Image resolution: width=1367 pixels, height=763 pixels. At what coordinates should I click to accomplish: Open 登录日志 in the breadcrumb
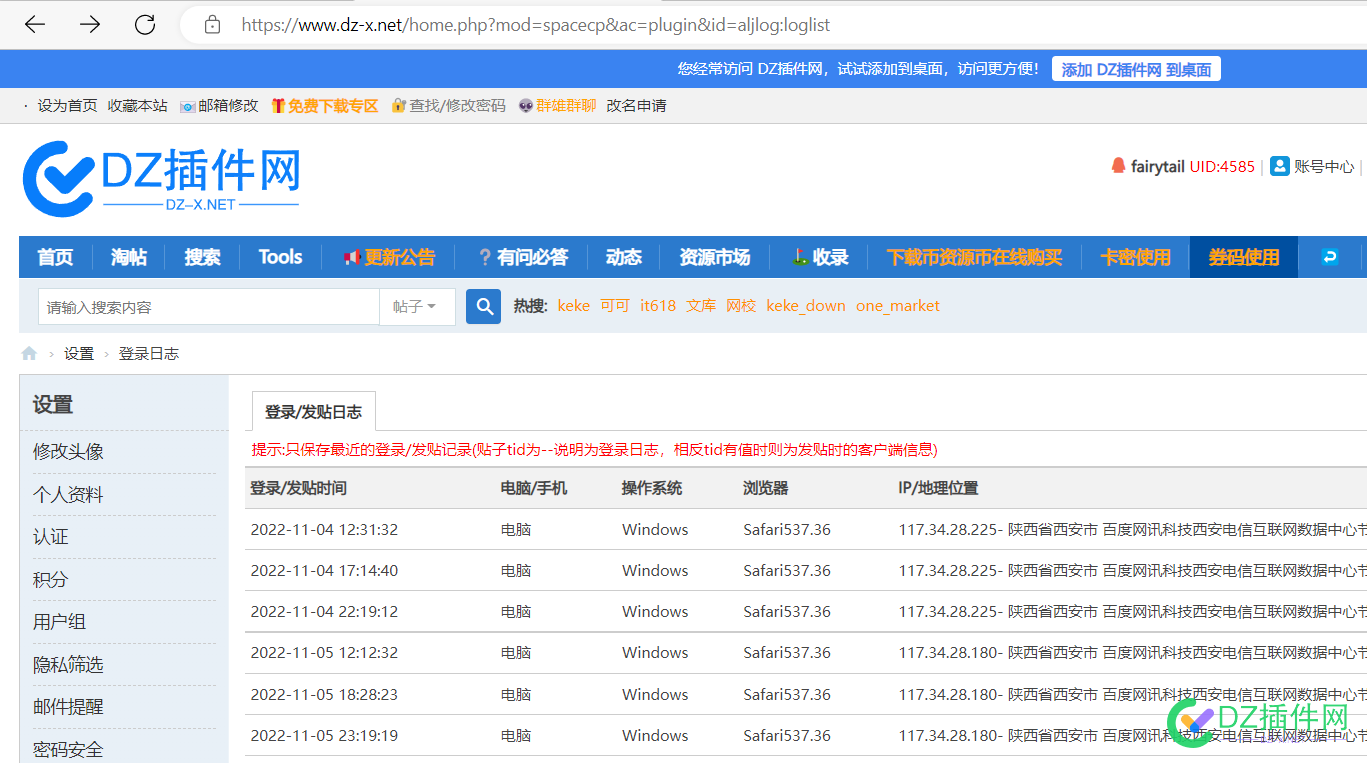(149, 354)
